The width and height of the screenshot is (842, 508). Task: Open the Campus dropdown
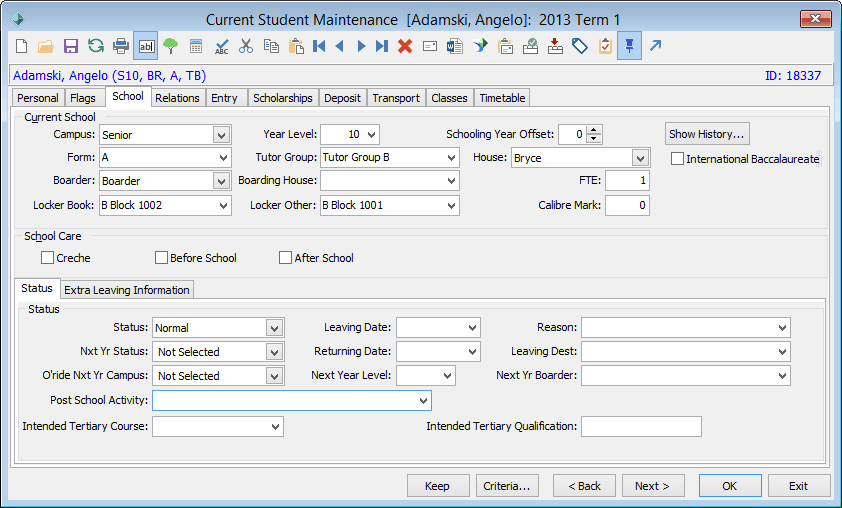point(221,135)
